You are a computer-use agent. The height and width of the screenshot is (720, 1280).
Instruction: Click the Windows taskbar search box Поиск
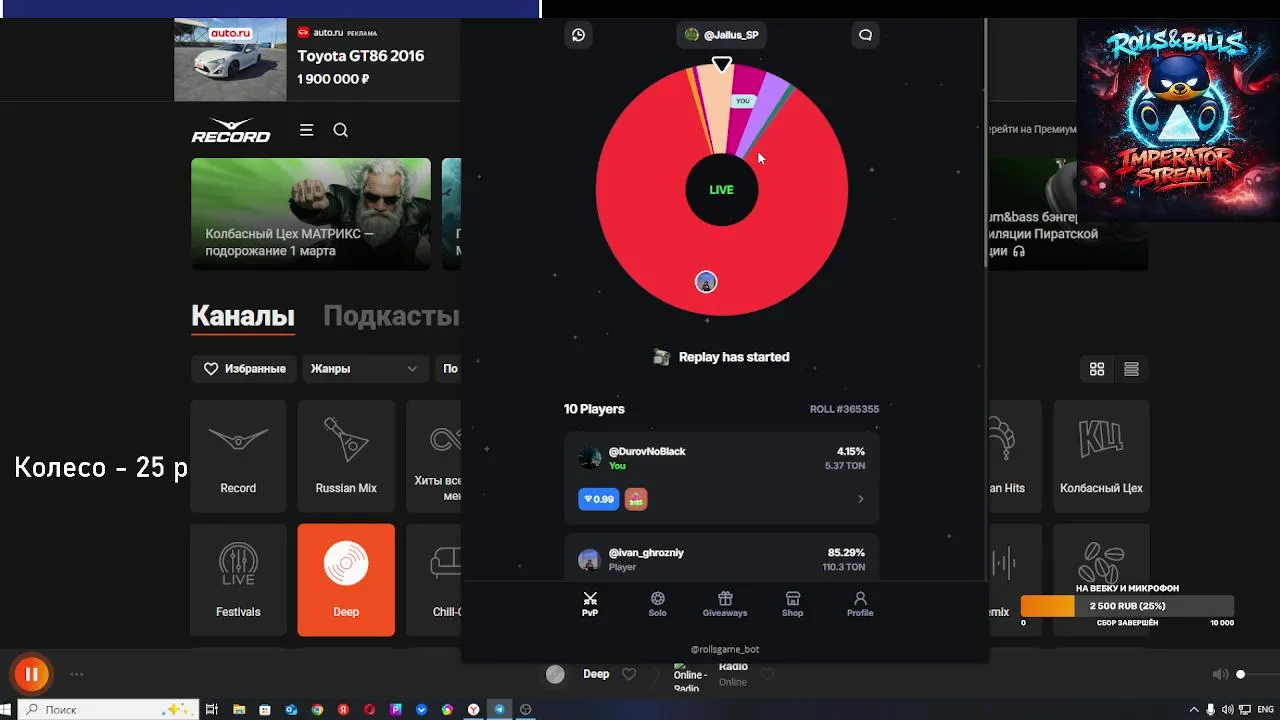click(x=107, y=709)
